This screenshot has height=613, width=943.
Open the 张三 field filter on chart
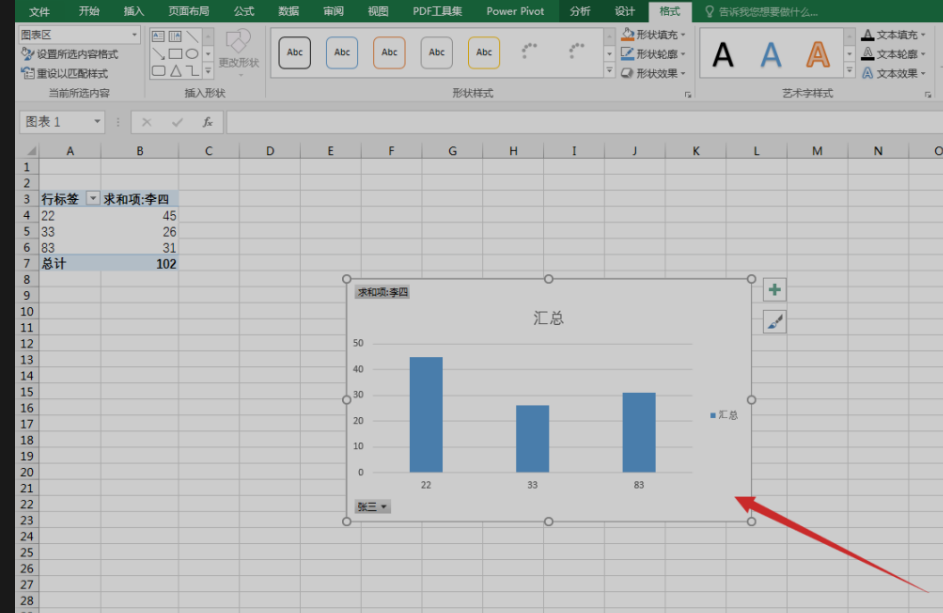pyautogui.click(x=373, y=507)
